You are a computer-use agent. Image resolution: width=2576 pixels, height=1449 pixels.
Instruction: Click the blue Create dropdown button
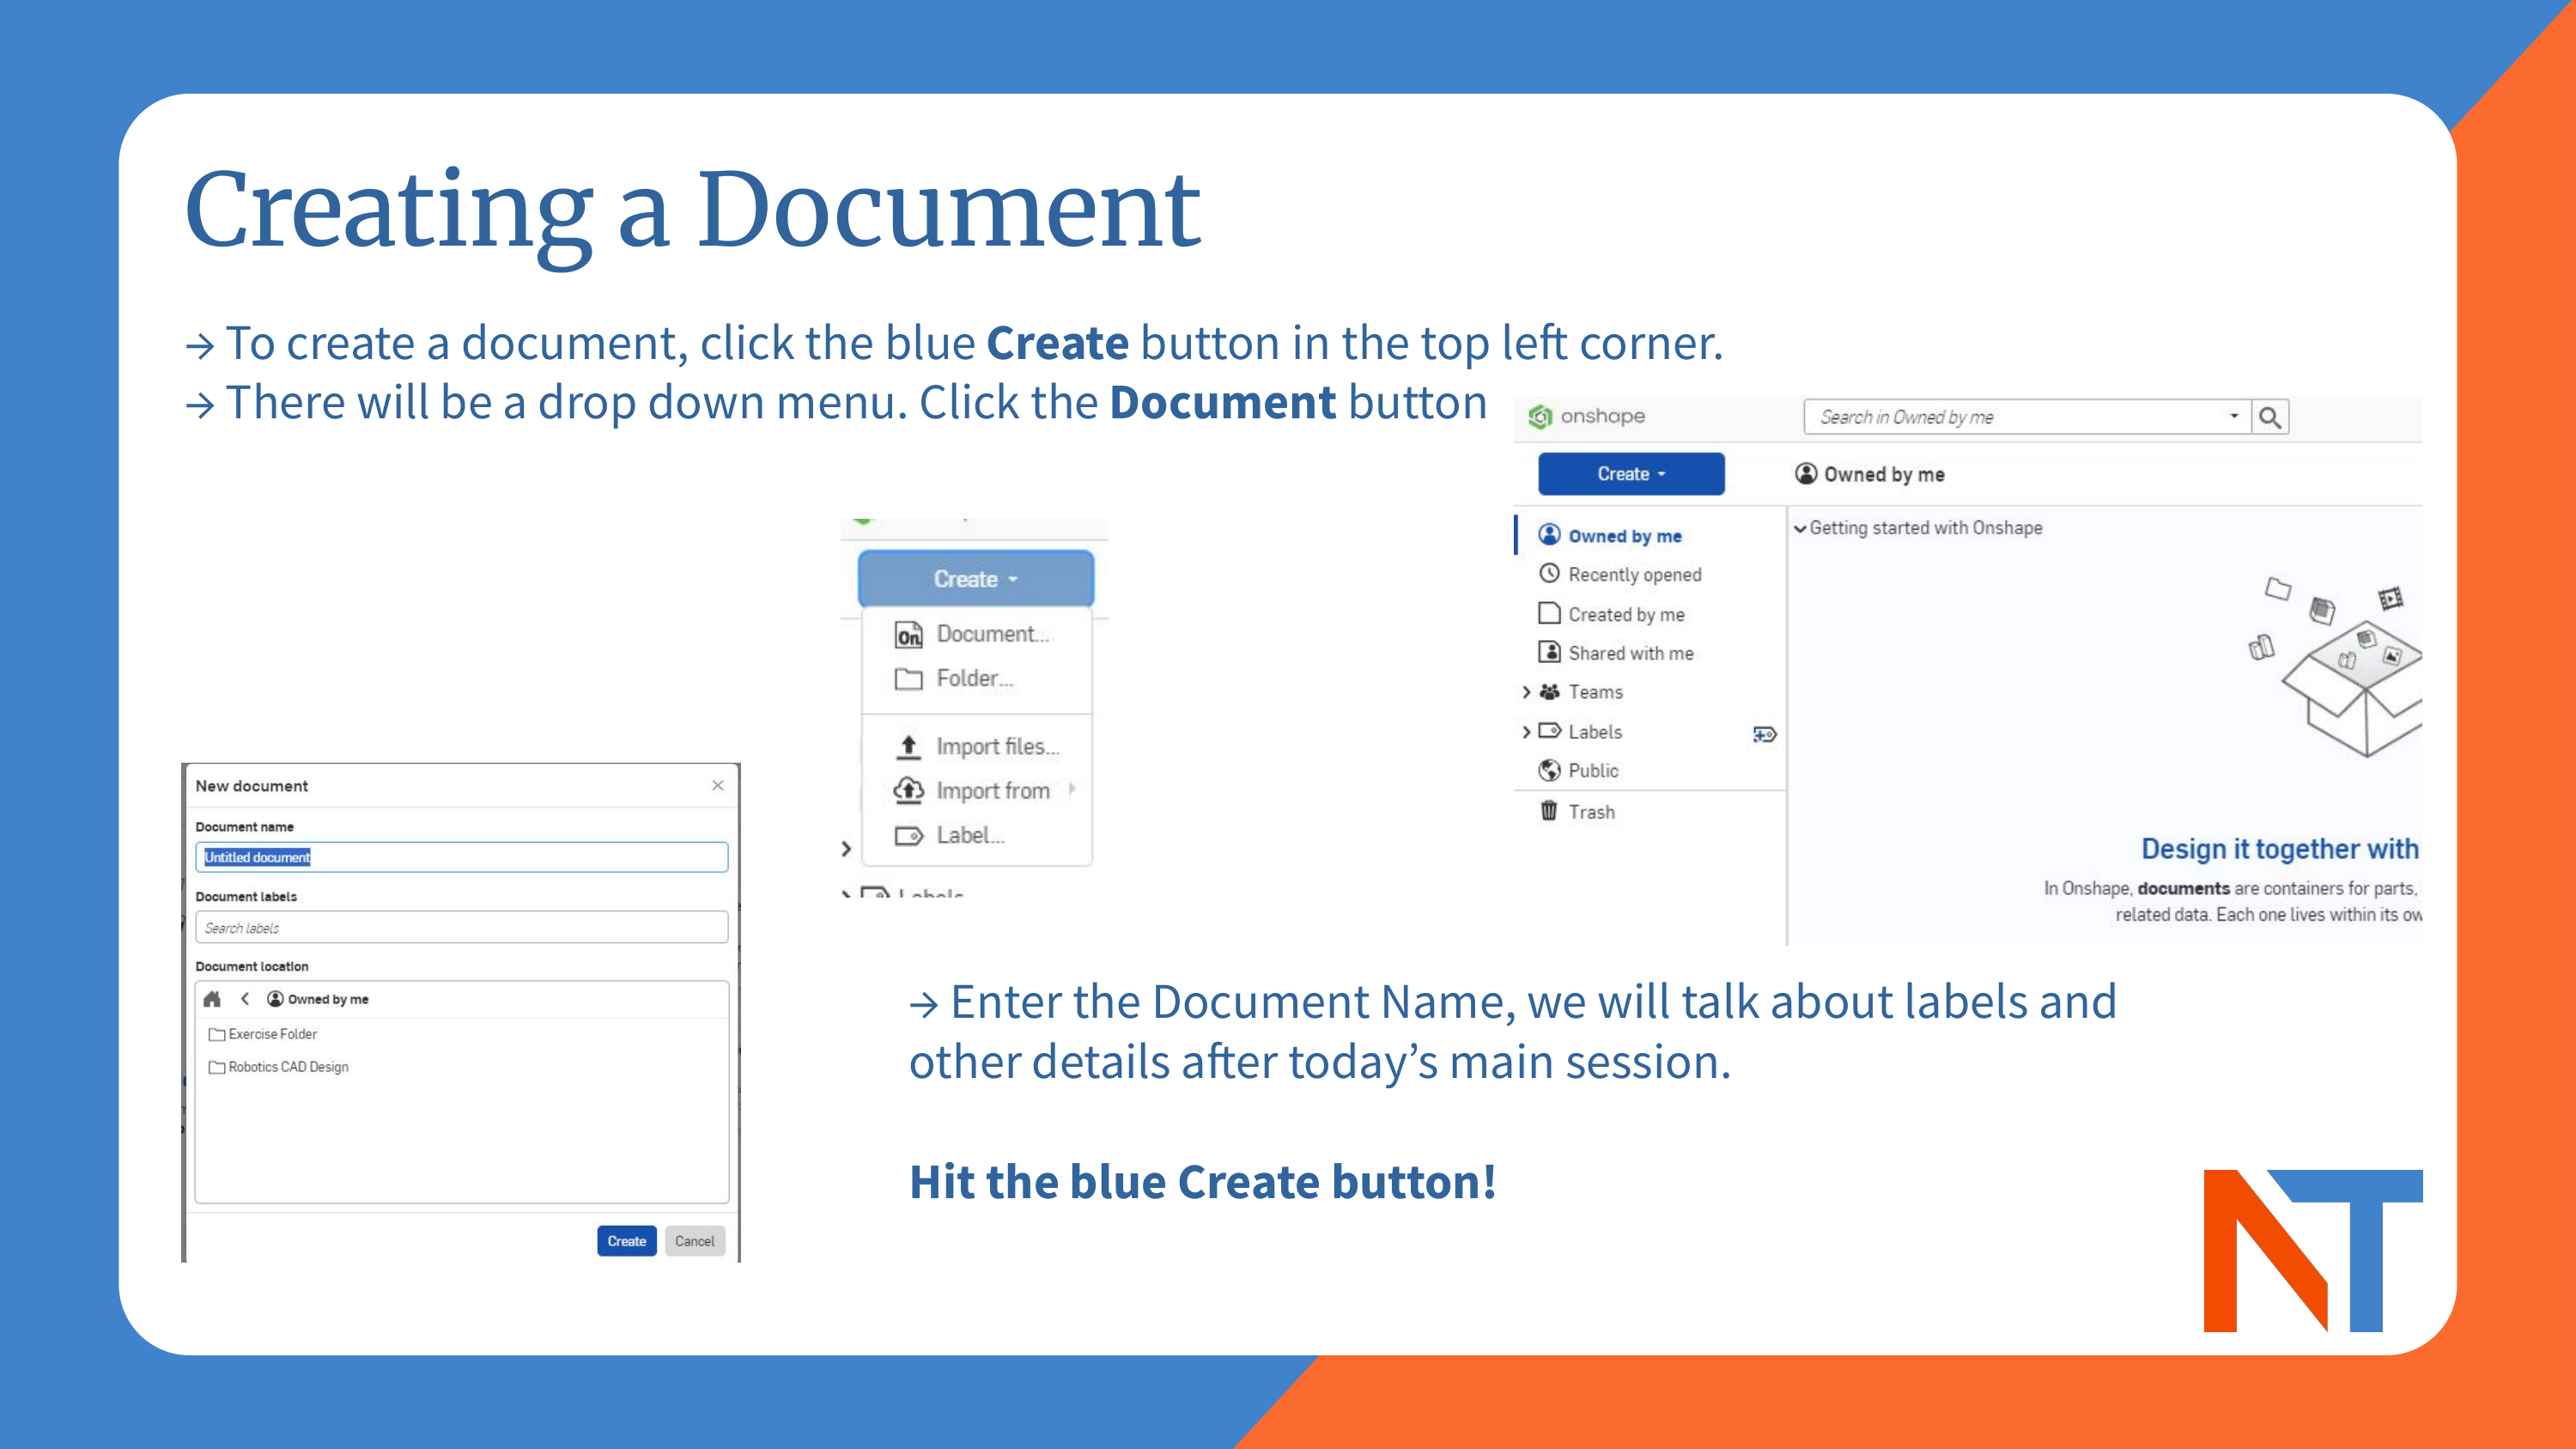1630,474
